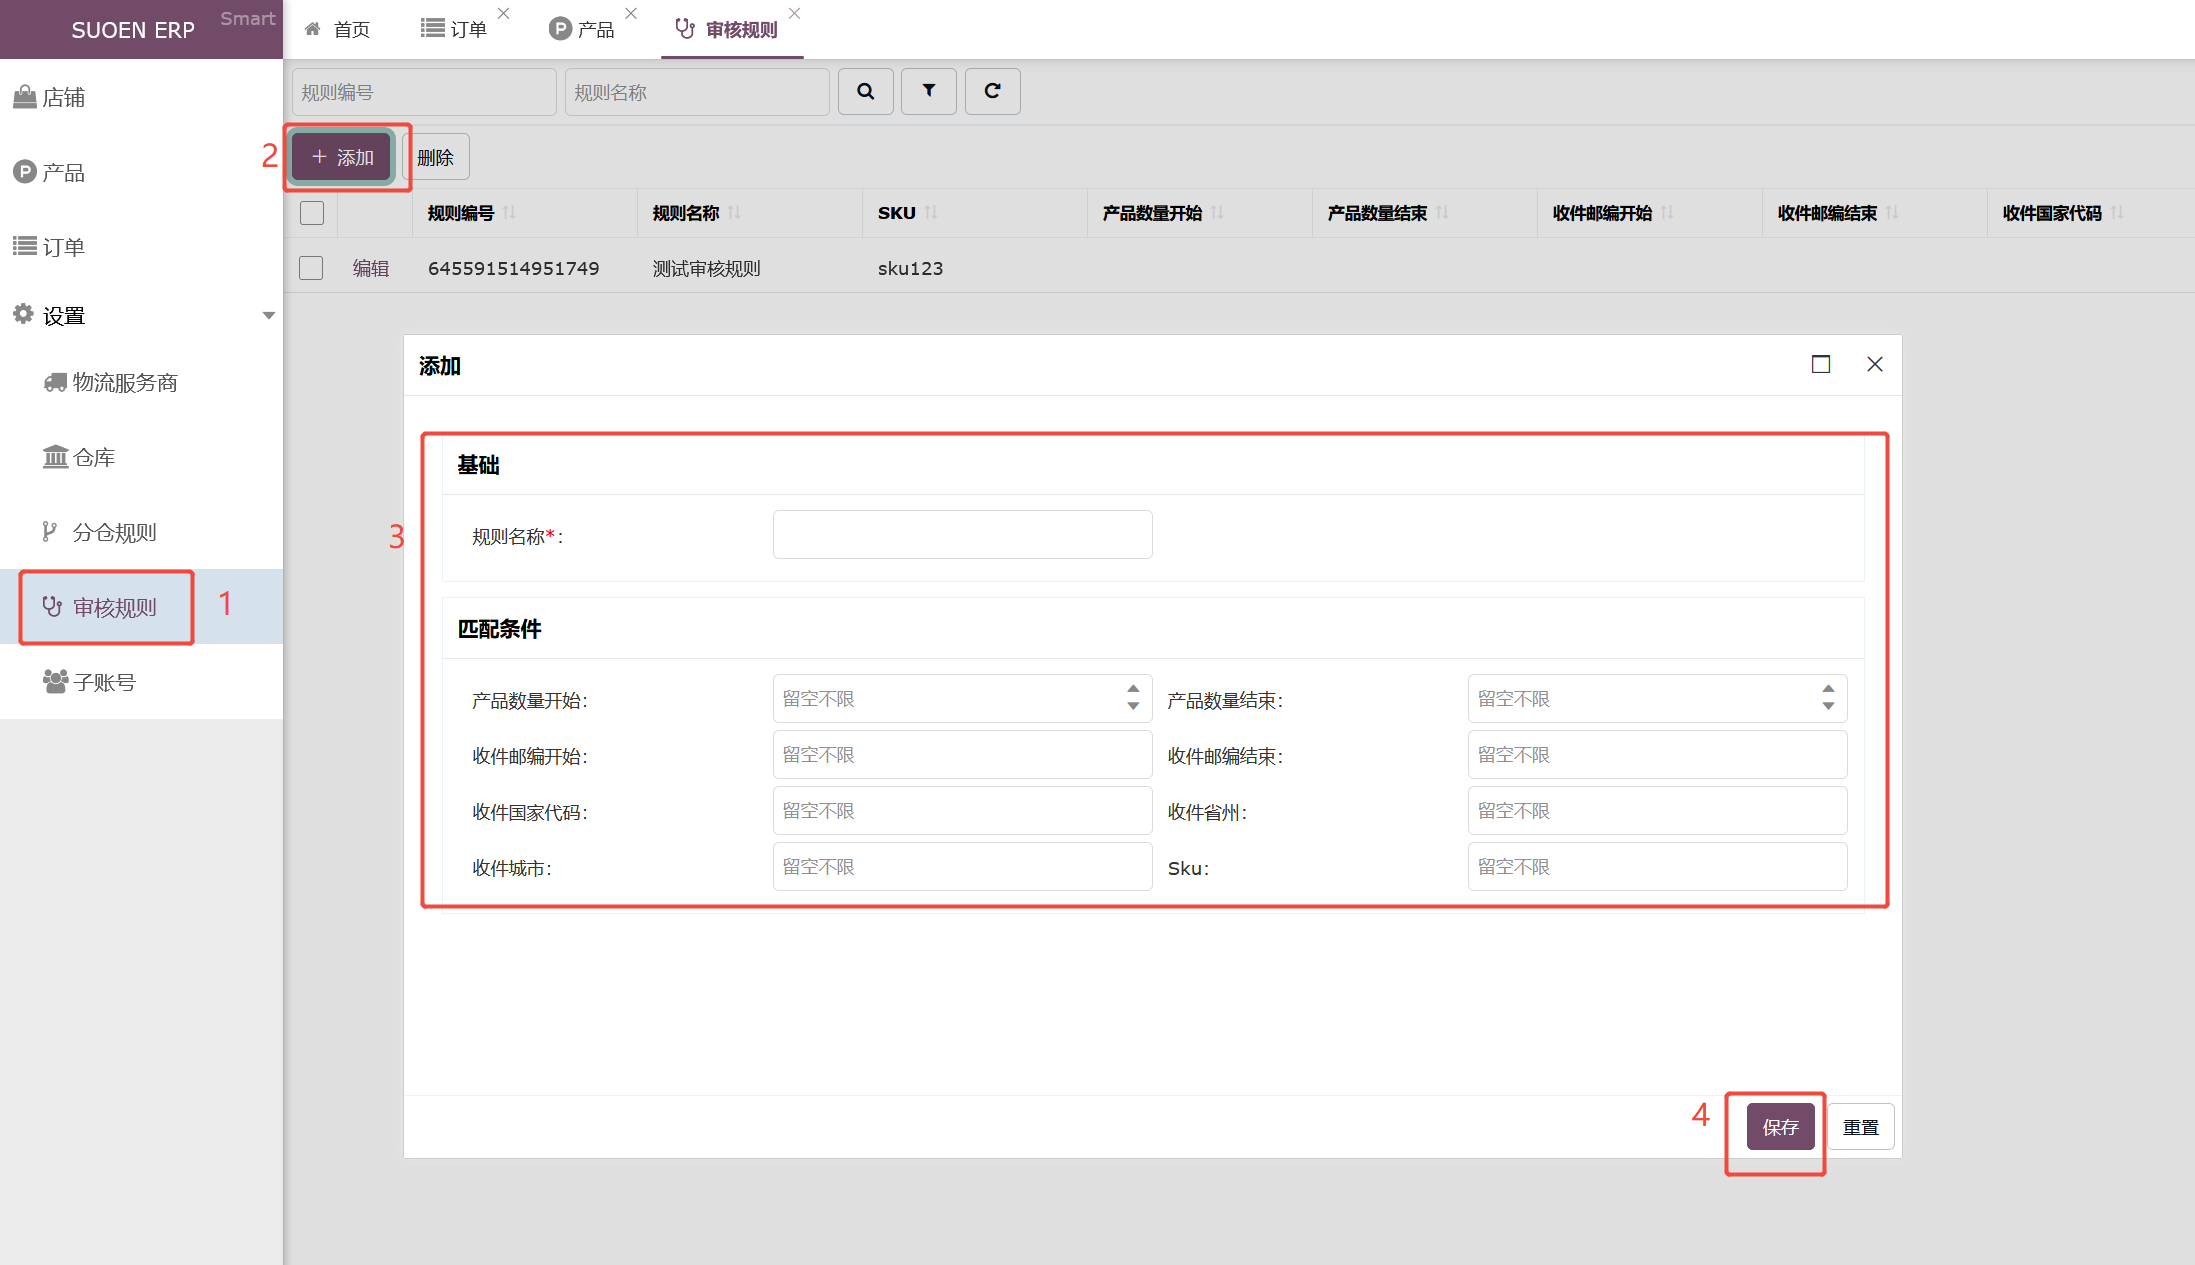
Task: Switch to the 产品 tab
Action: point(582,30)
